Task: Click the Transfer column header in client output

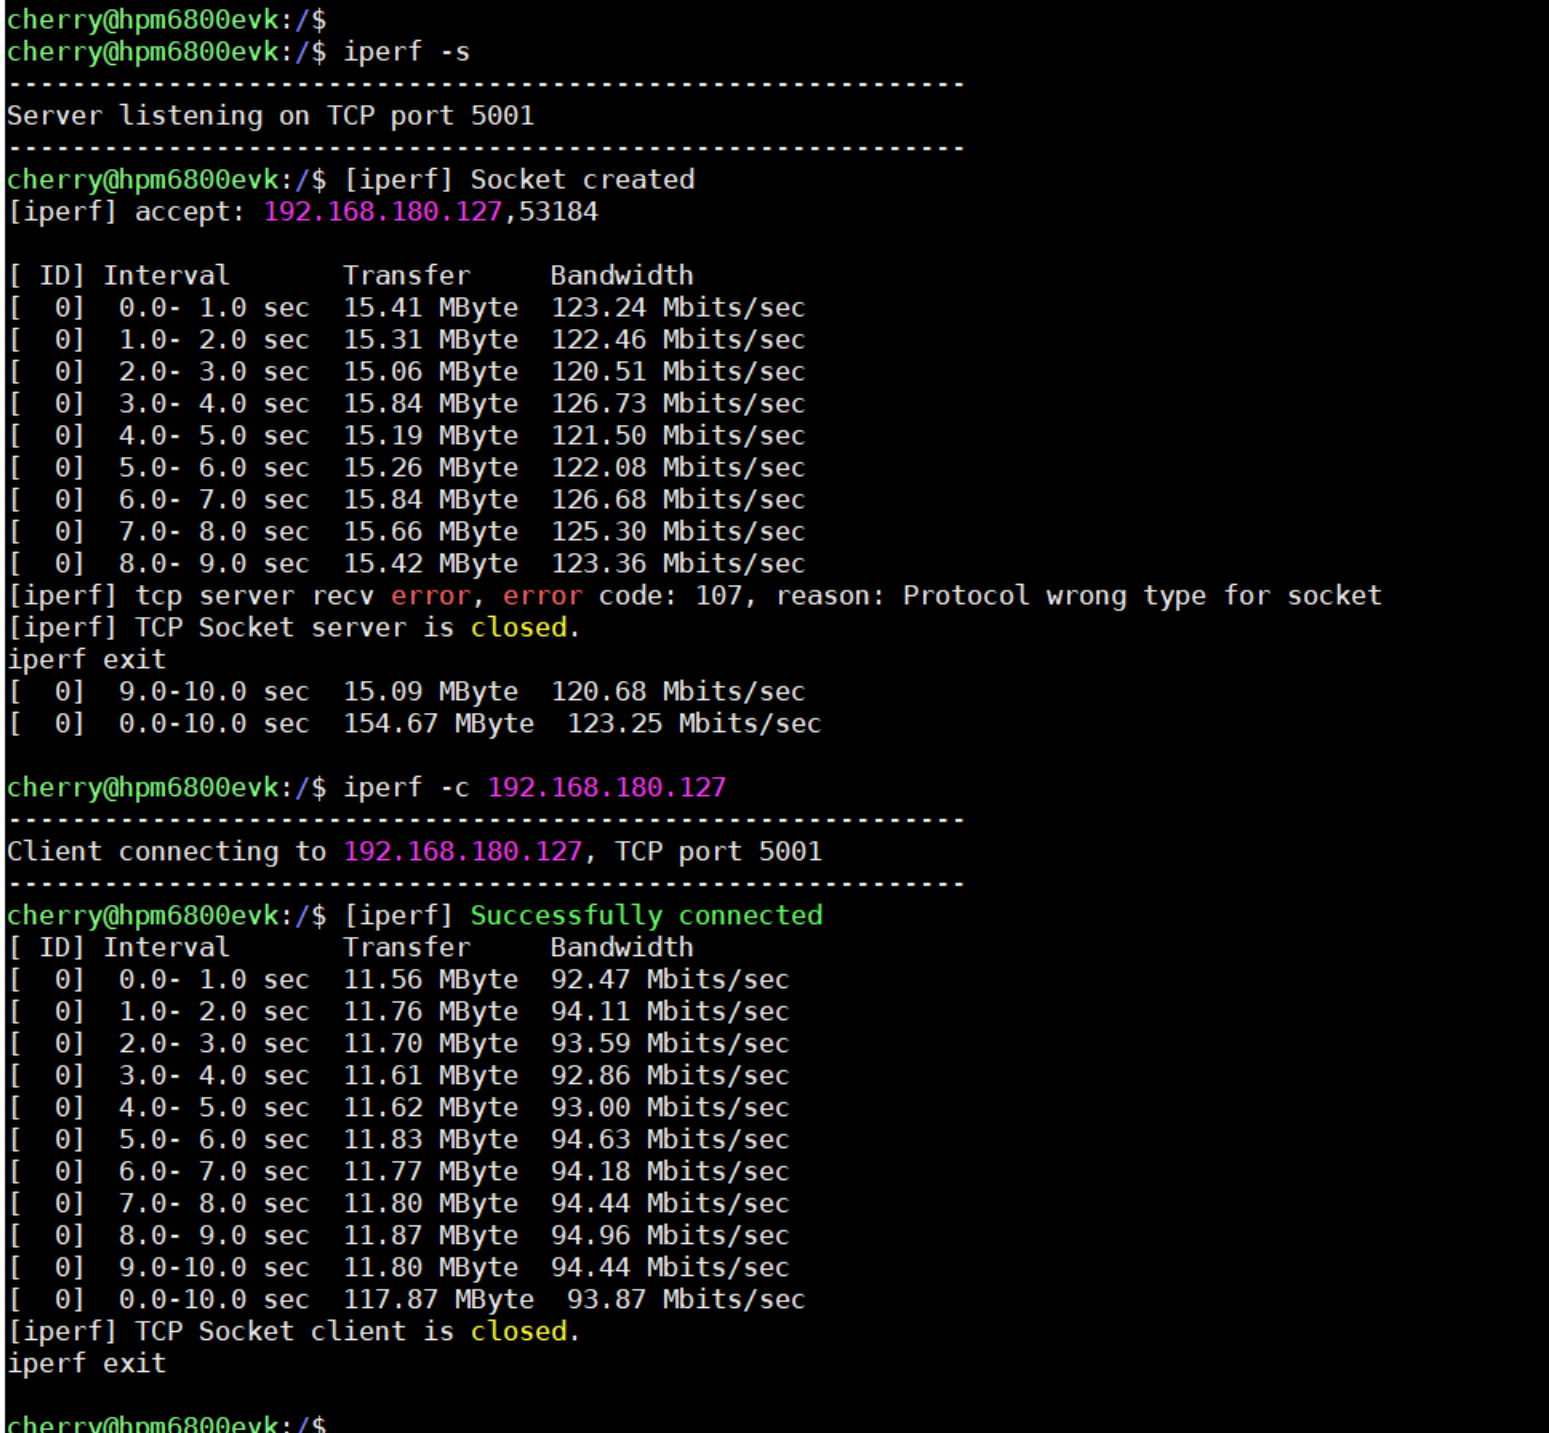Action: 405,947
